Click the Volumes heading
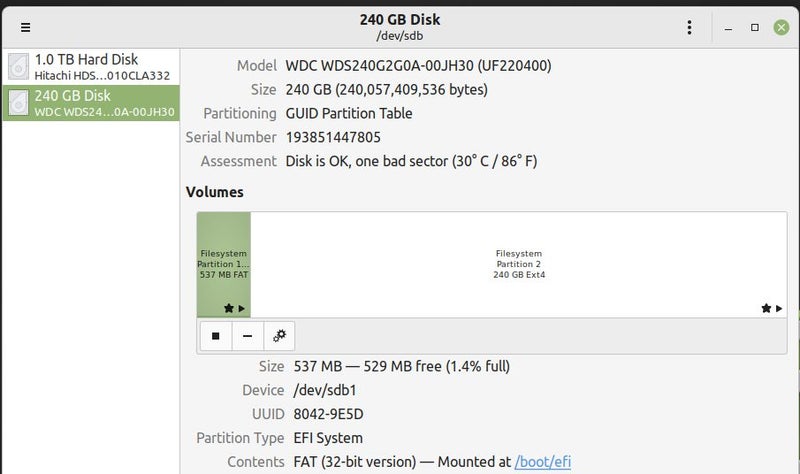The image size is (800, 474). tap(215, 192)
